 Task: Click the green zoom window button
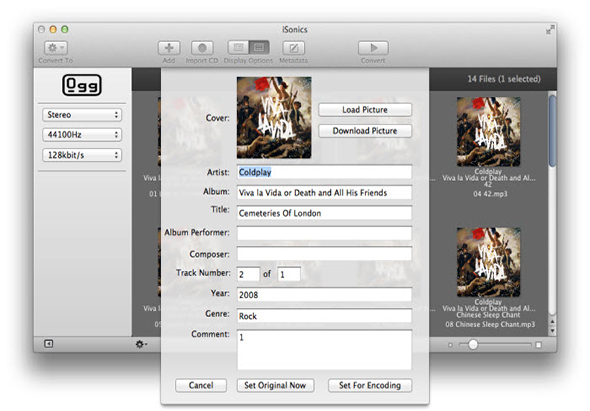click(x=65, y=29)
